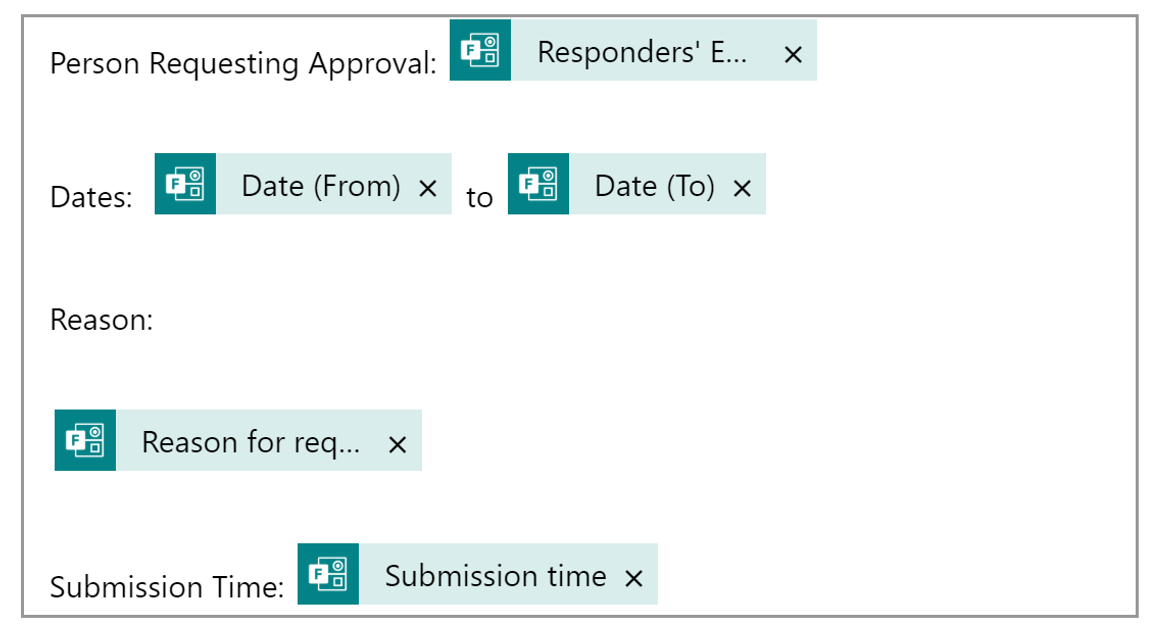Remove the Responders' Email dynamic content token
Screen dimensions: 1150x634
(793, 54)
